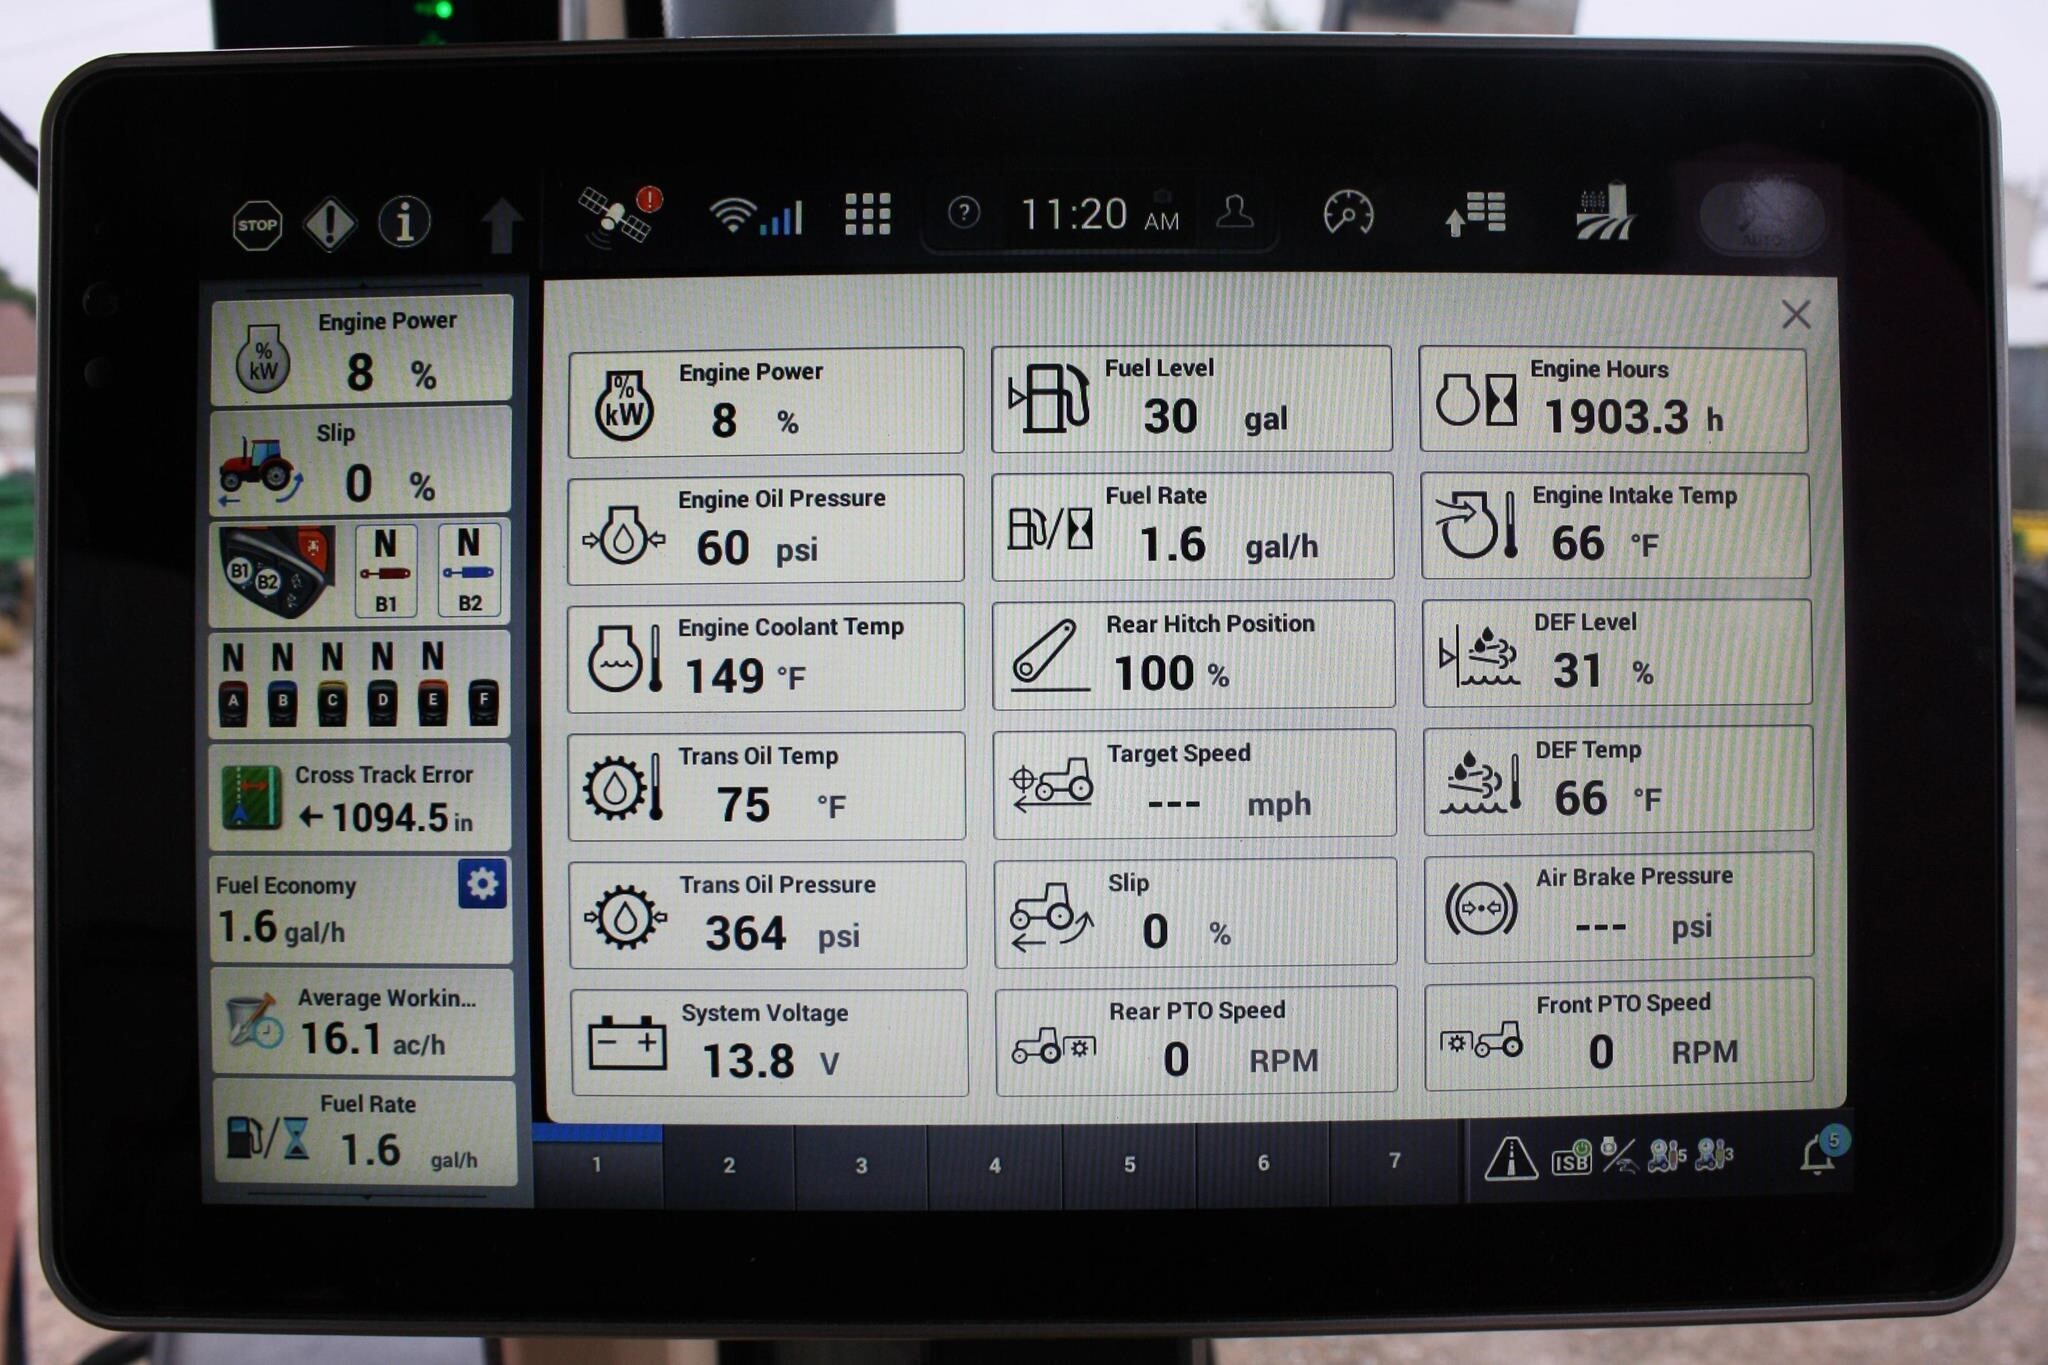Image resolution: width=2048 pixels, height=1365 pixels.
Task: Select the Rear Hitch Position tile
Action: click(x=1193, y=655)
